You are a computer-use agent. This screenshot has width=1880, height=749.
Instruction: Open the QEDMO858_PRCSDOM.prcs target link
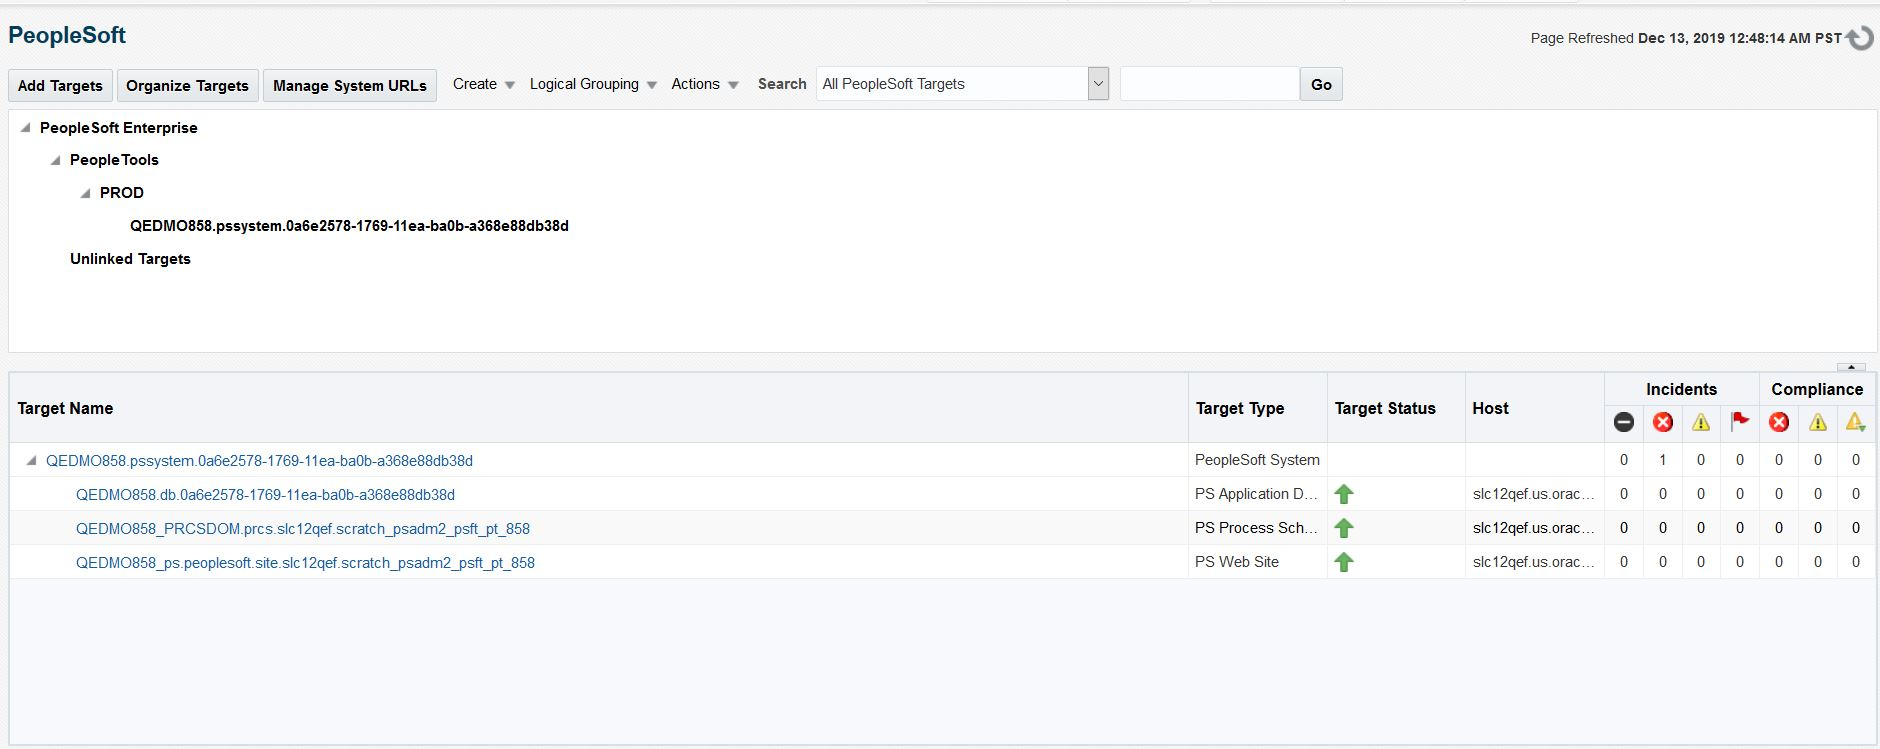[x=303, y=529]
